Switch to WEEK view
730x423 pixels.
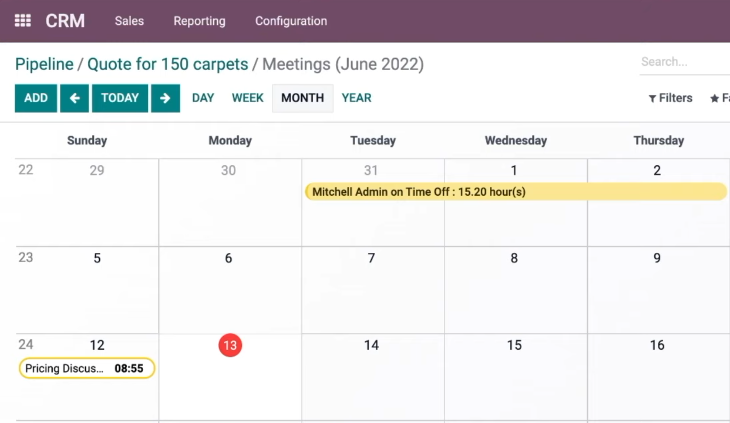[x=248, y=98]
